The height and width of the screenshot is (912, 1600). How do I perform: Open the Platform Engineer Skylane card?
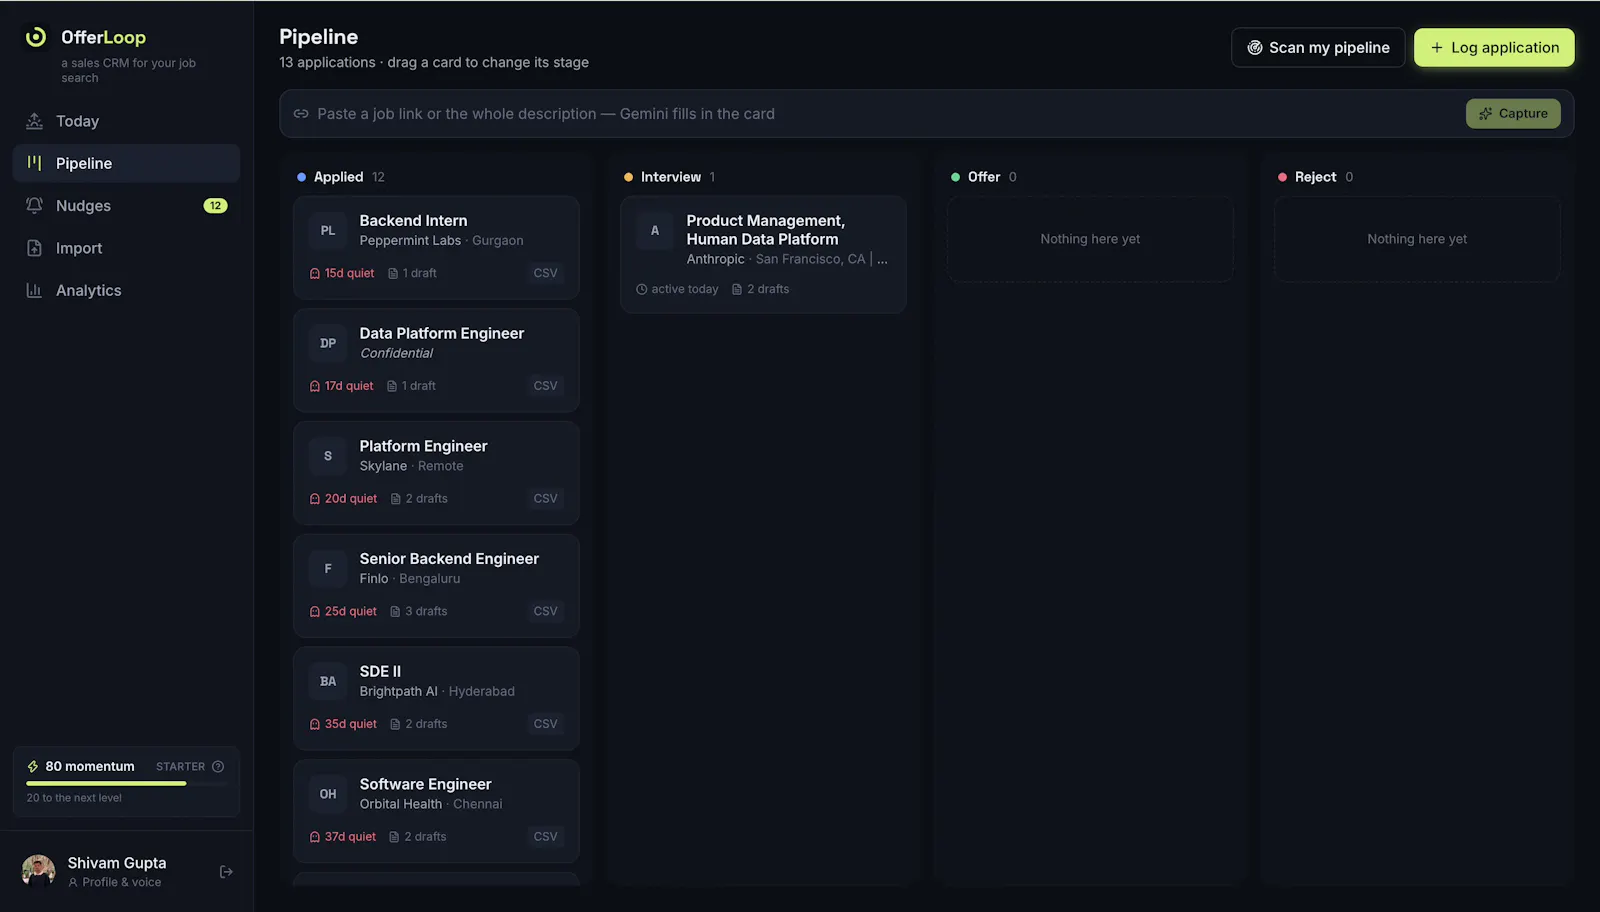pyautogui.click(x=436, y=473)
